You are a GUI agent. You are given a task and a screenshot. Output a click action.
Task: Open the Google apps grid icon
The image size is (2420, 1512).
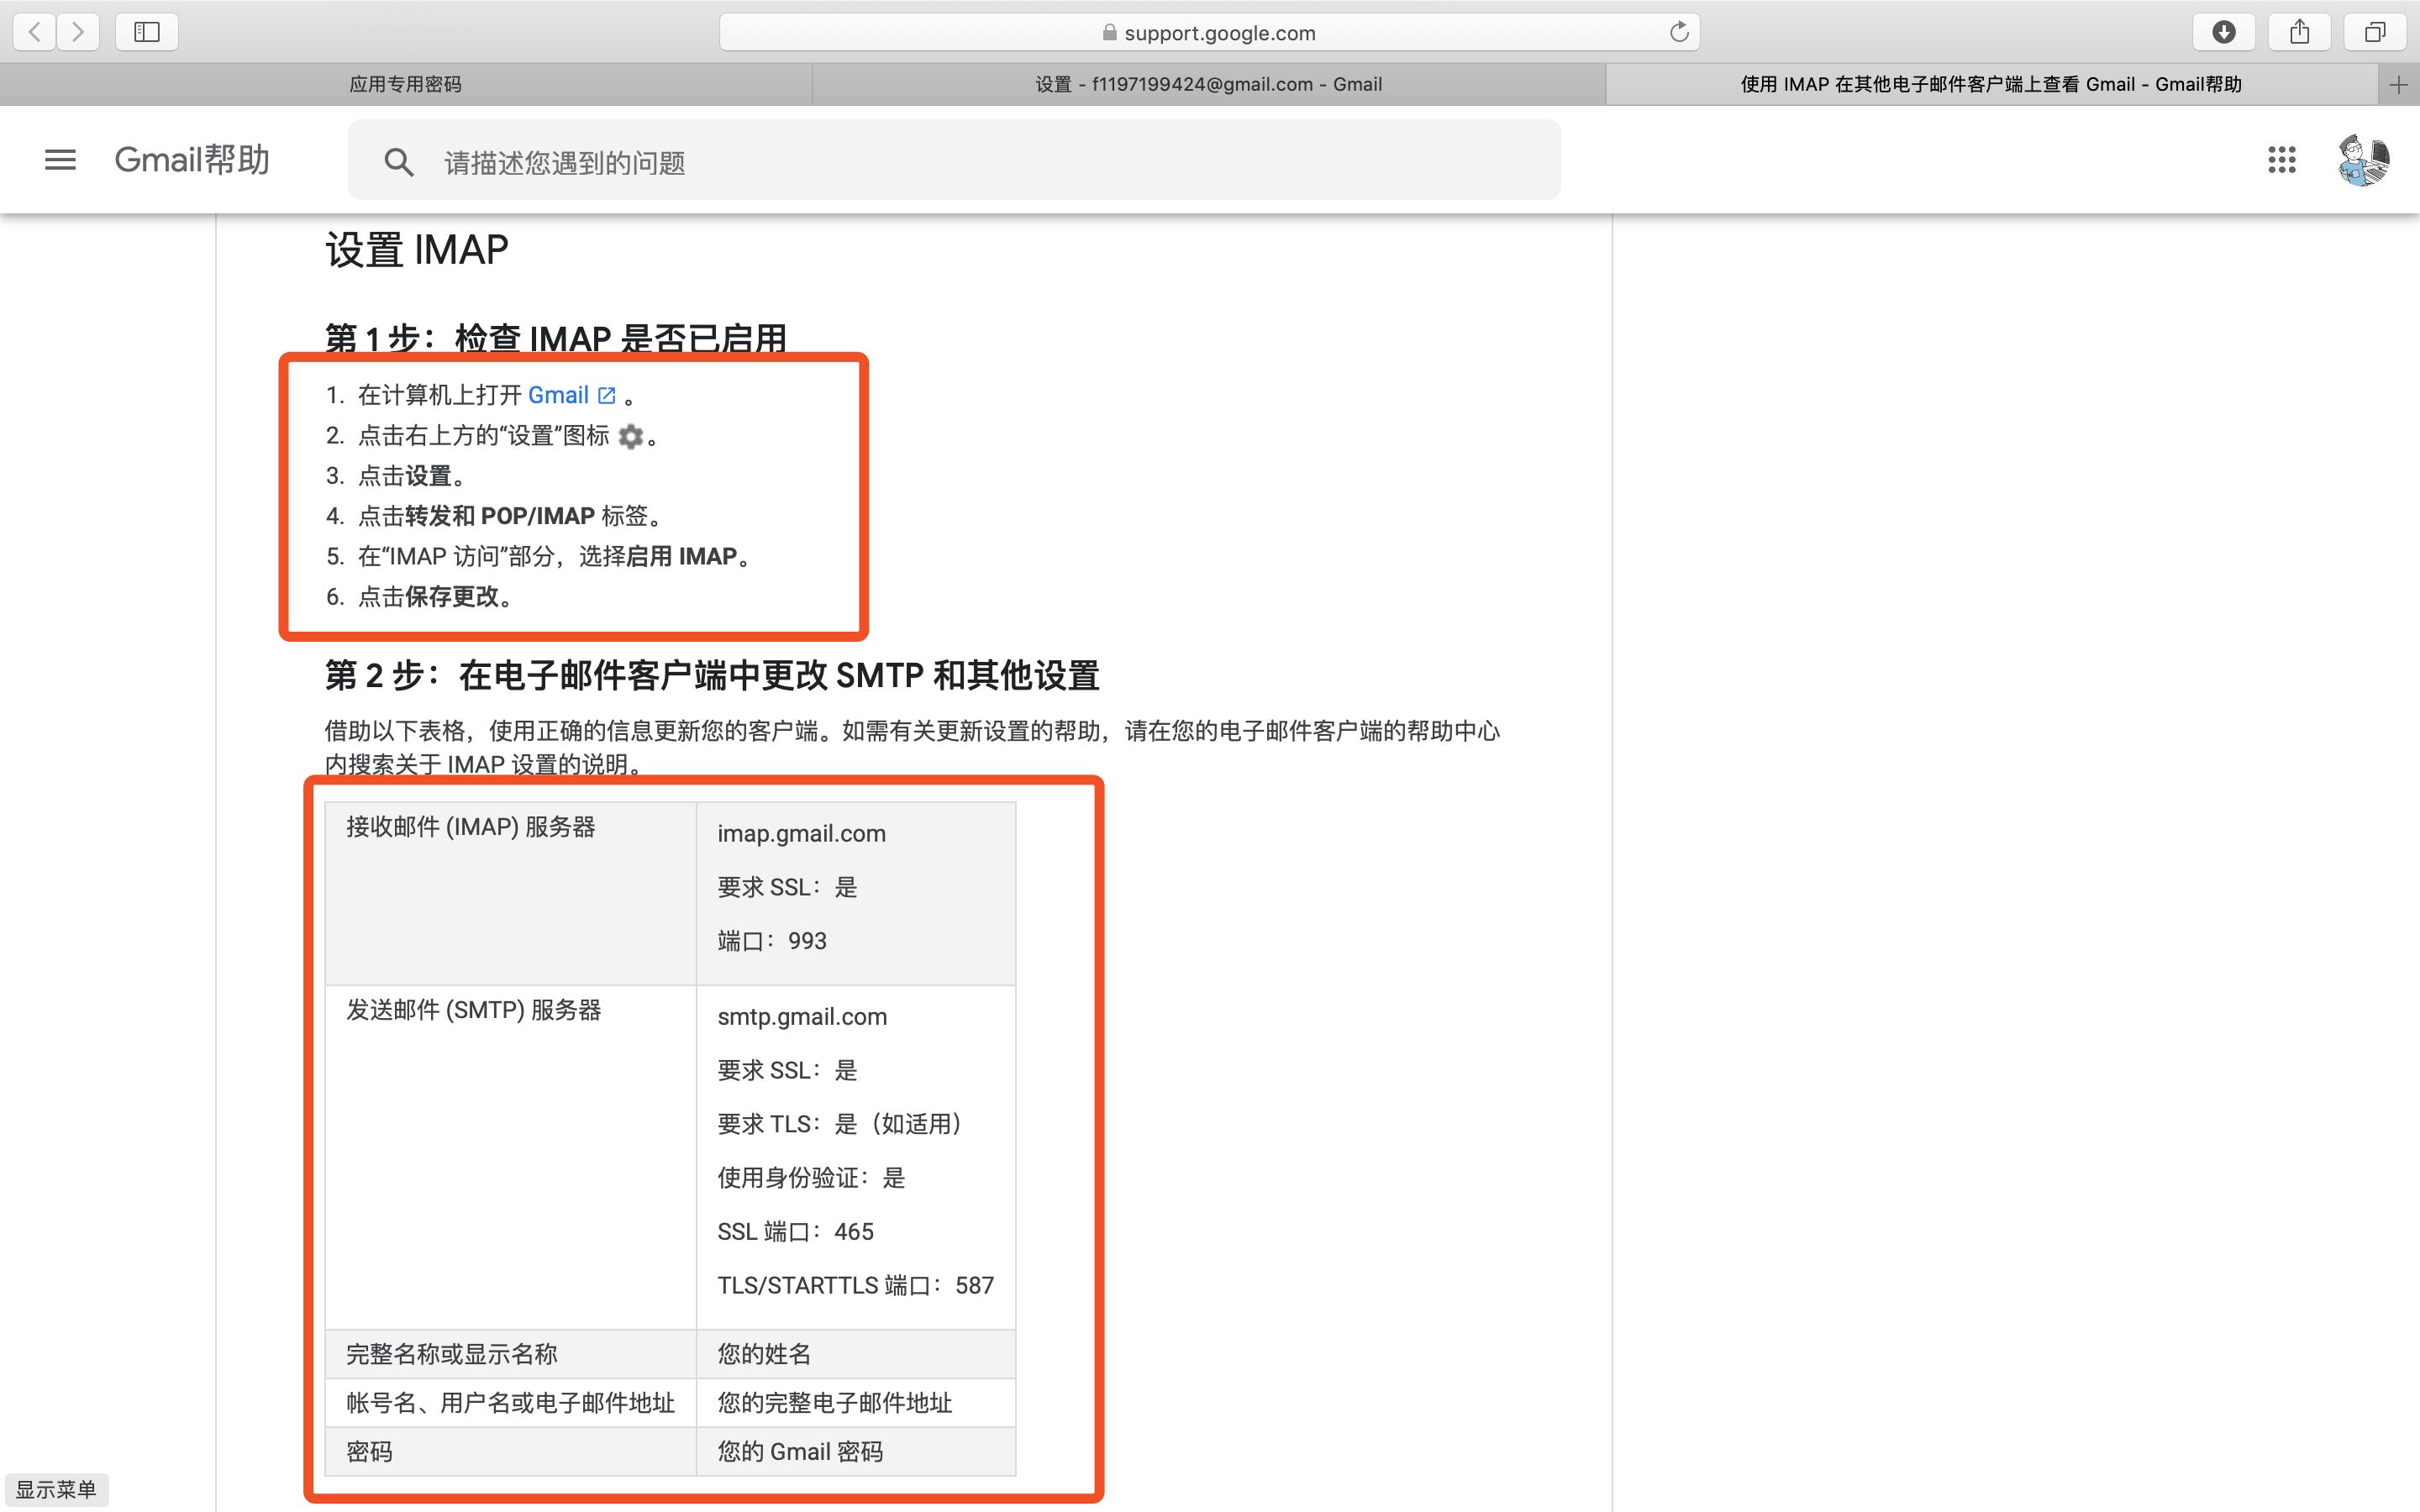pyautogui.click(x=2283, y=160)
